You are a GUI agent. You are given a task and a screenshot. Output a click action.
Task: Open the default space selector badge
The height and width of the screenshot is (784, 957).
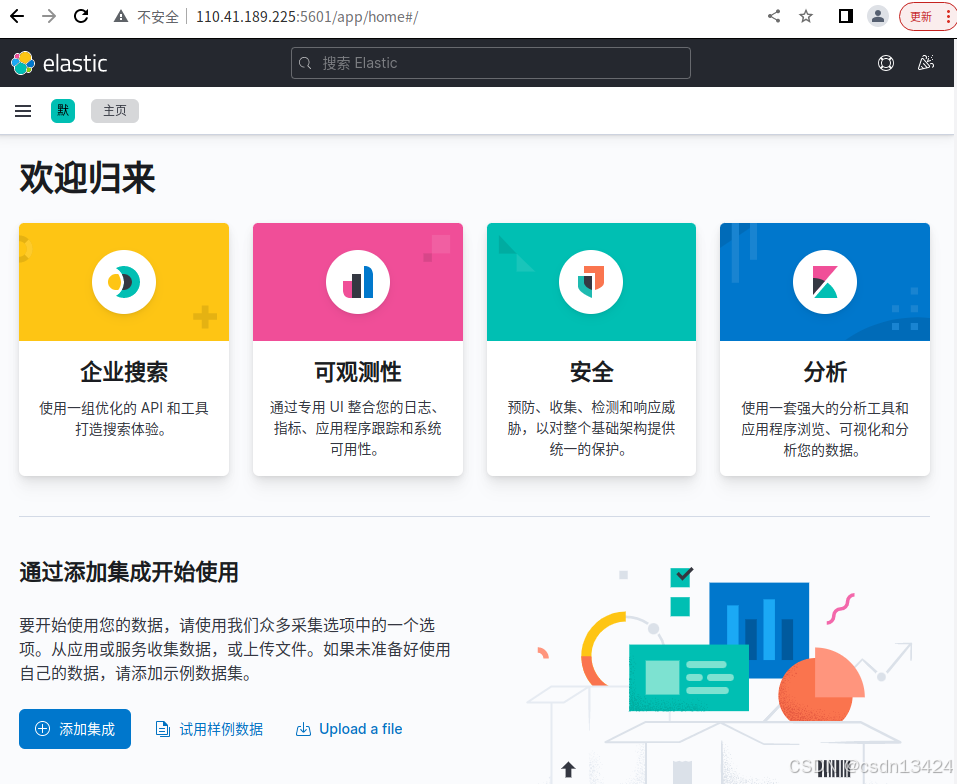[x=63, y=111]
